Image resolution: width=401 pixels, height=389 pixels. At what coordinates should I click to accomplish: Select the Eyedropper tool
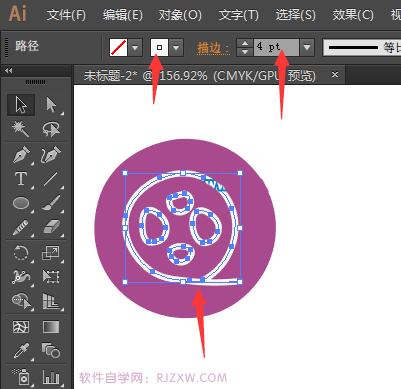[21, 351]
